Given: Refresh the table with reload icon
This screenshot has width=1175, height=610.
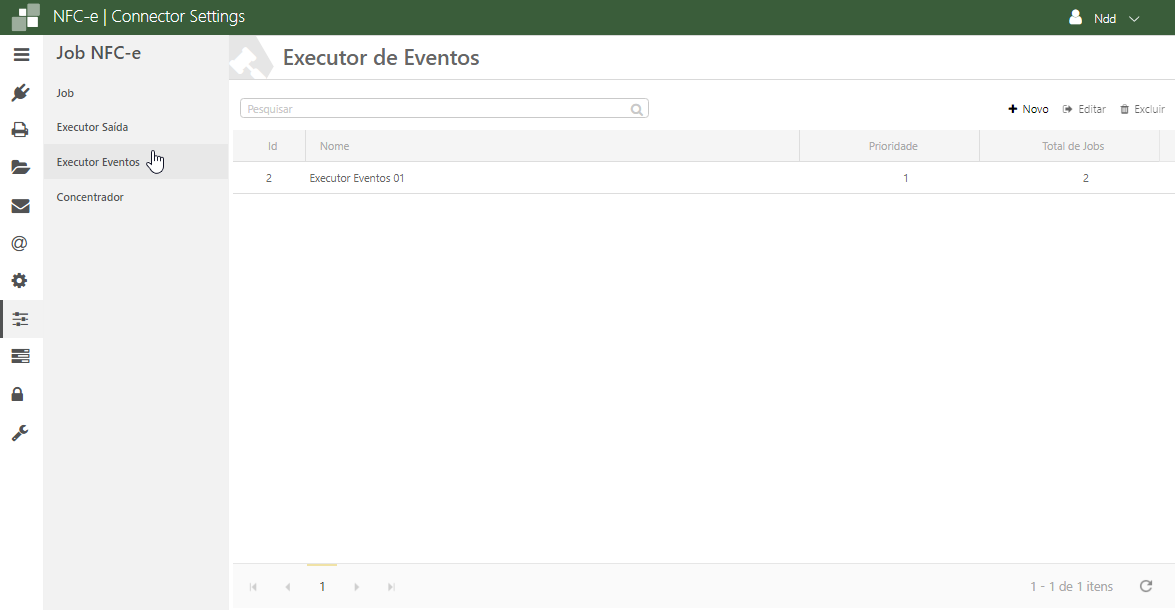Looking at the screenshot, I should point(1146,586).
